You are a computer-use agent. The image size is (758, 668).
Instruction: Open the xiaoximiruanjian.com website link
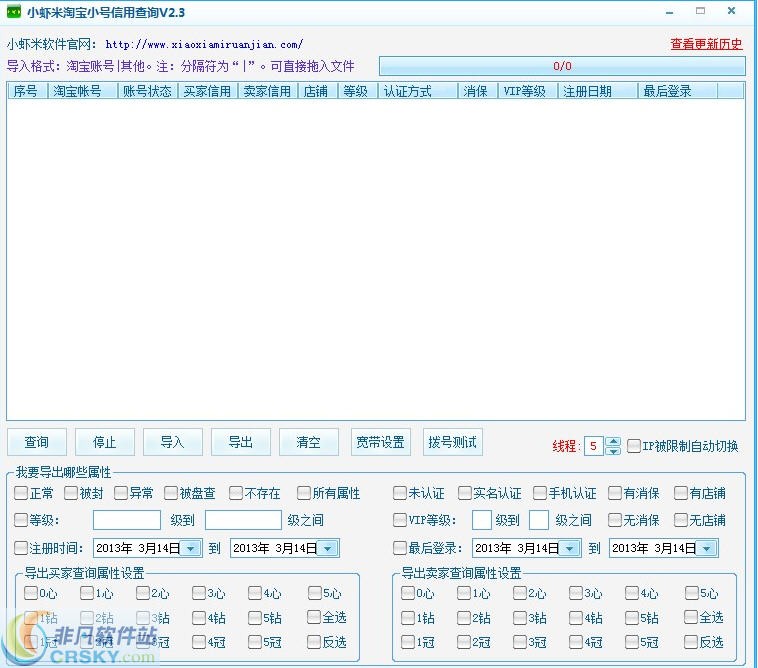click(x=204, y=44)
